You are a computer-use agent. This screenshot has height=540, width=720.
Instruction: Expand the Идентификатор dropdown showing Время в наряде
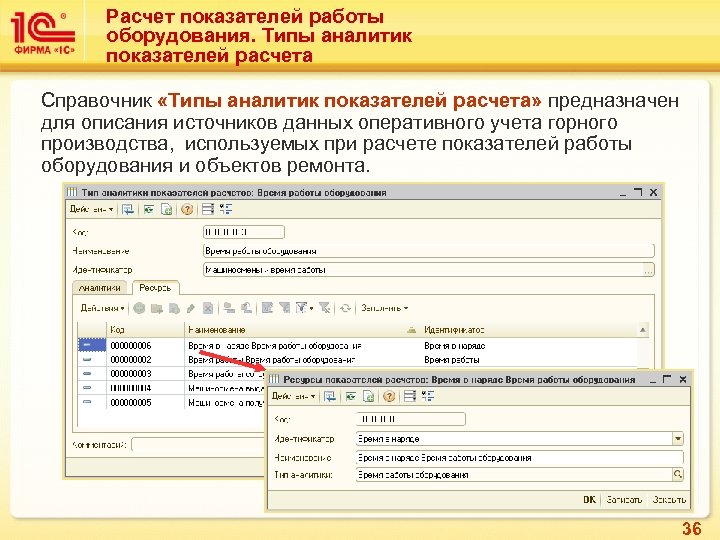(x=678, y=439)
